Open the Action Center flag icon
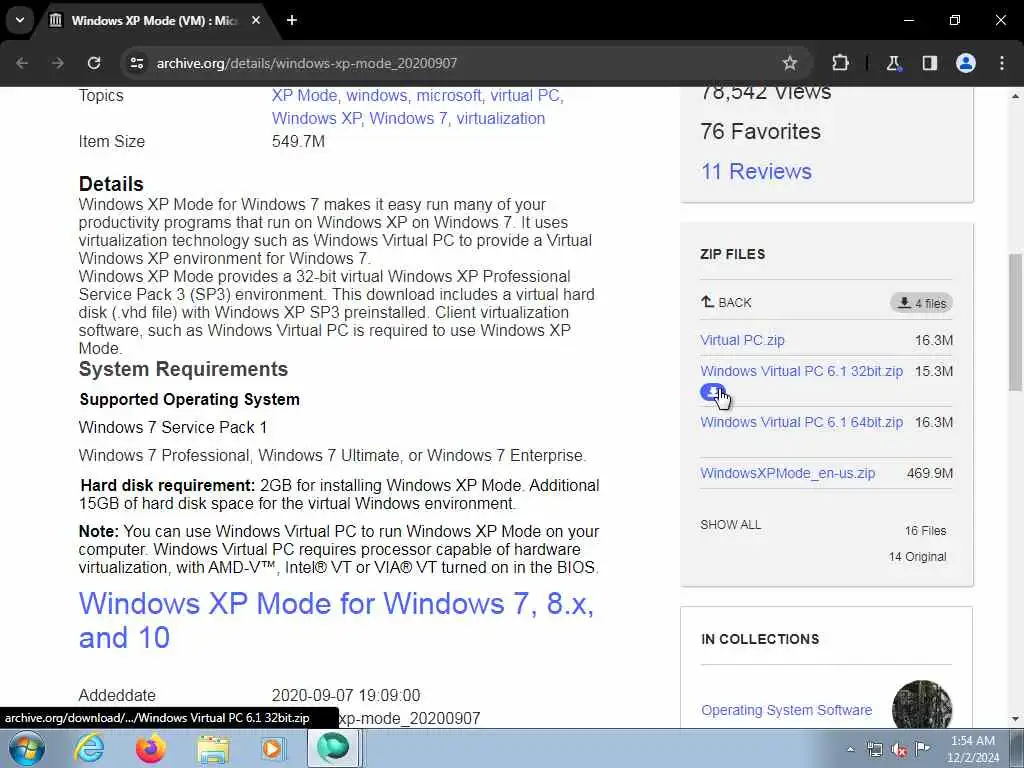 tap(922, 749)
